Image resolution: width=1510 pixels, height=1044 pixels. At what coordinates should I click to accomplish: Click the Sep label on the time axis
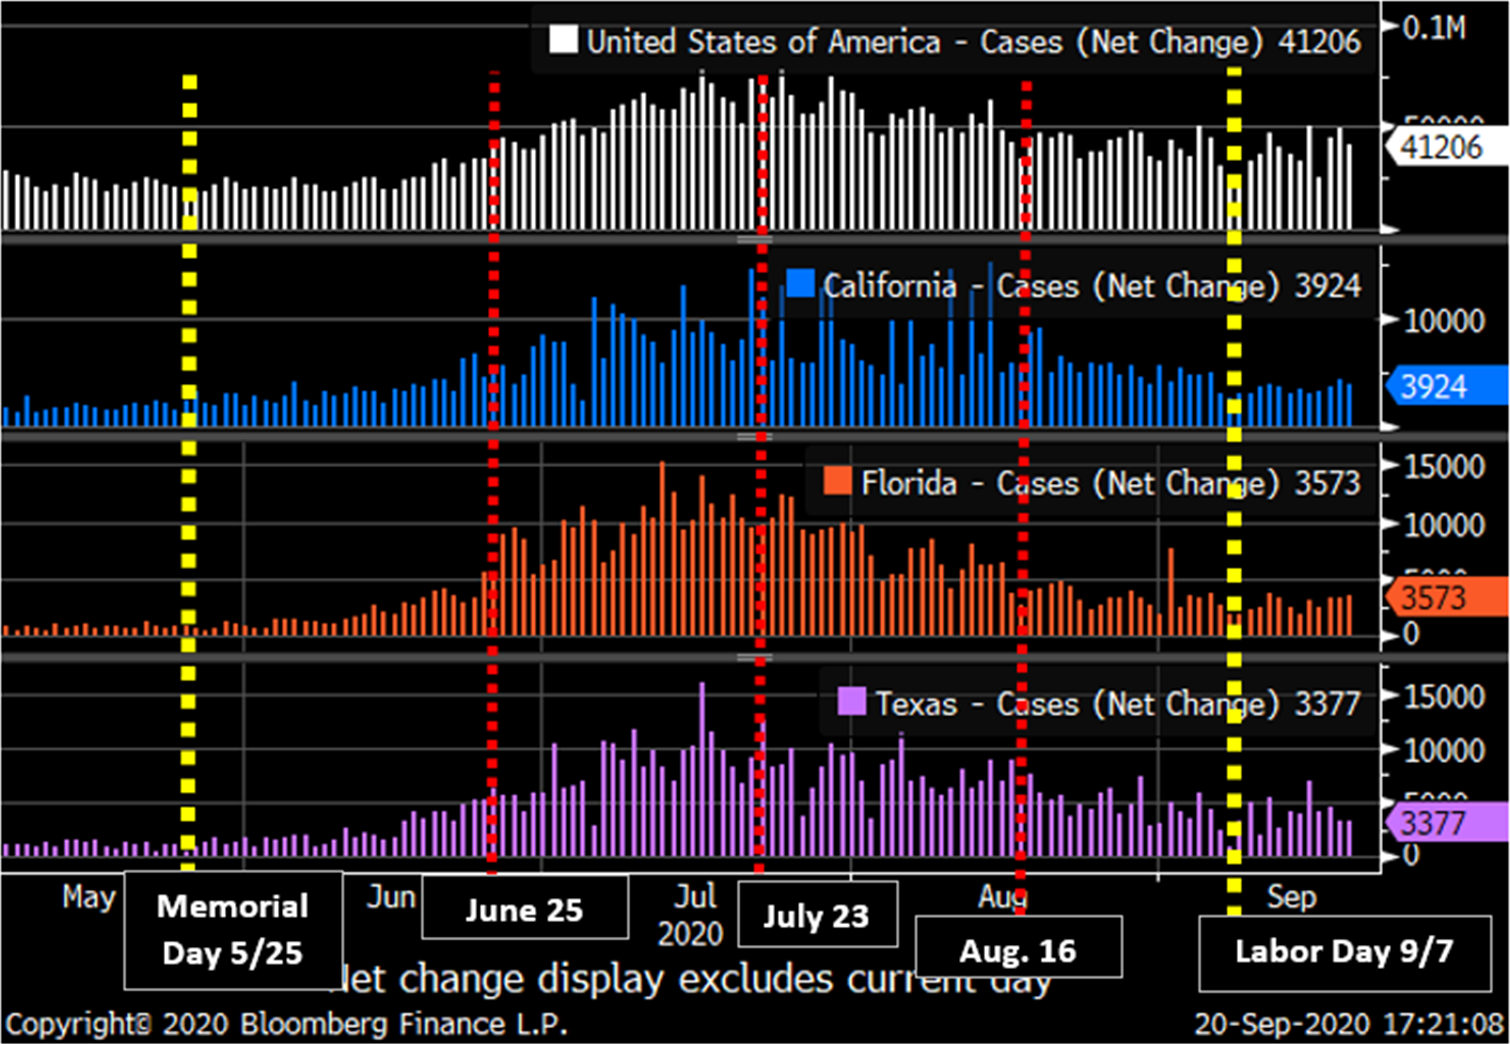tap(1291, 896)
